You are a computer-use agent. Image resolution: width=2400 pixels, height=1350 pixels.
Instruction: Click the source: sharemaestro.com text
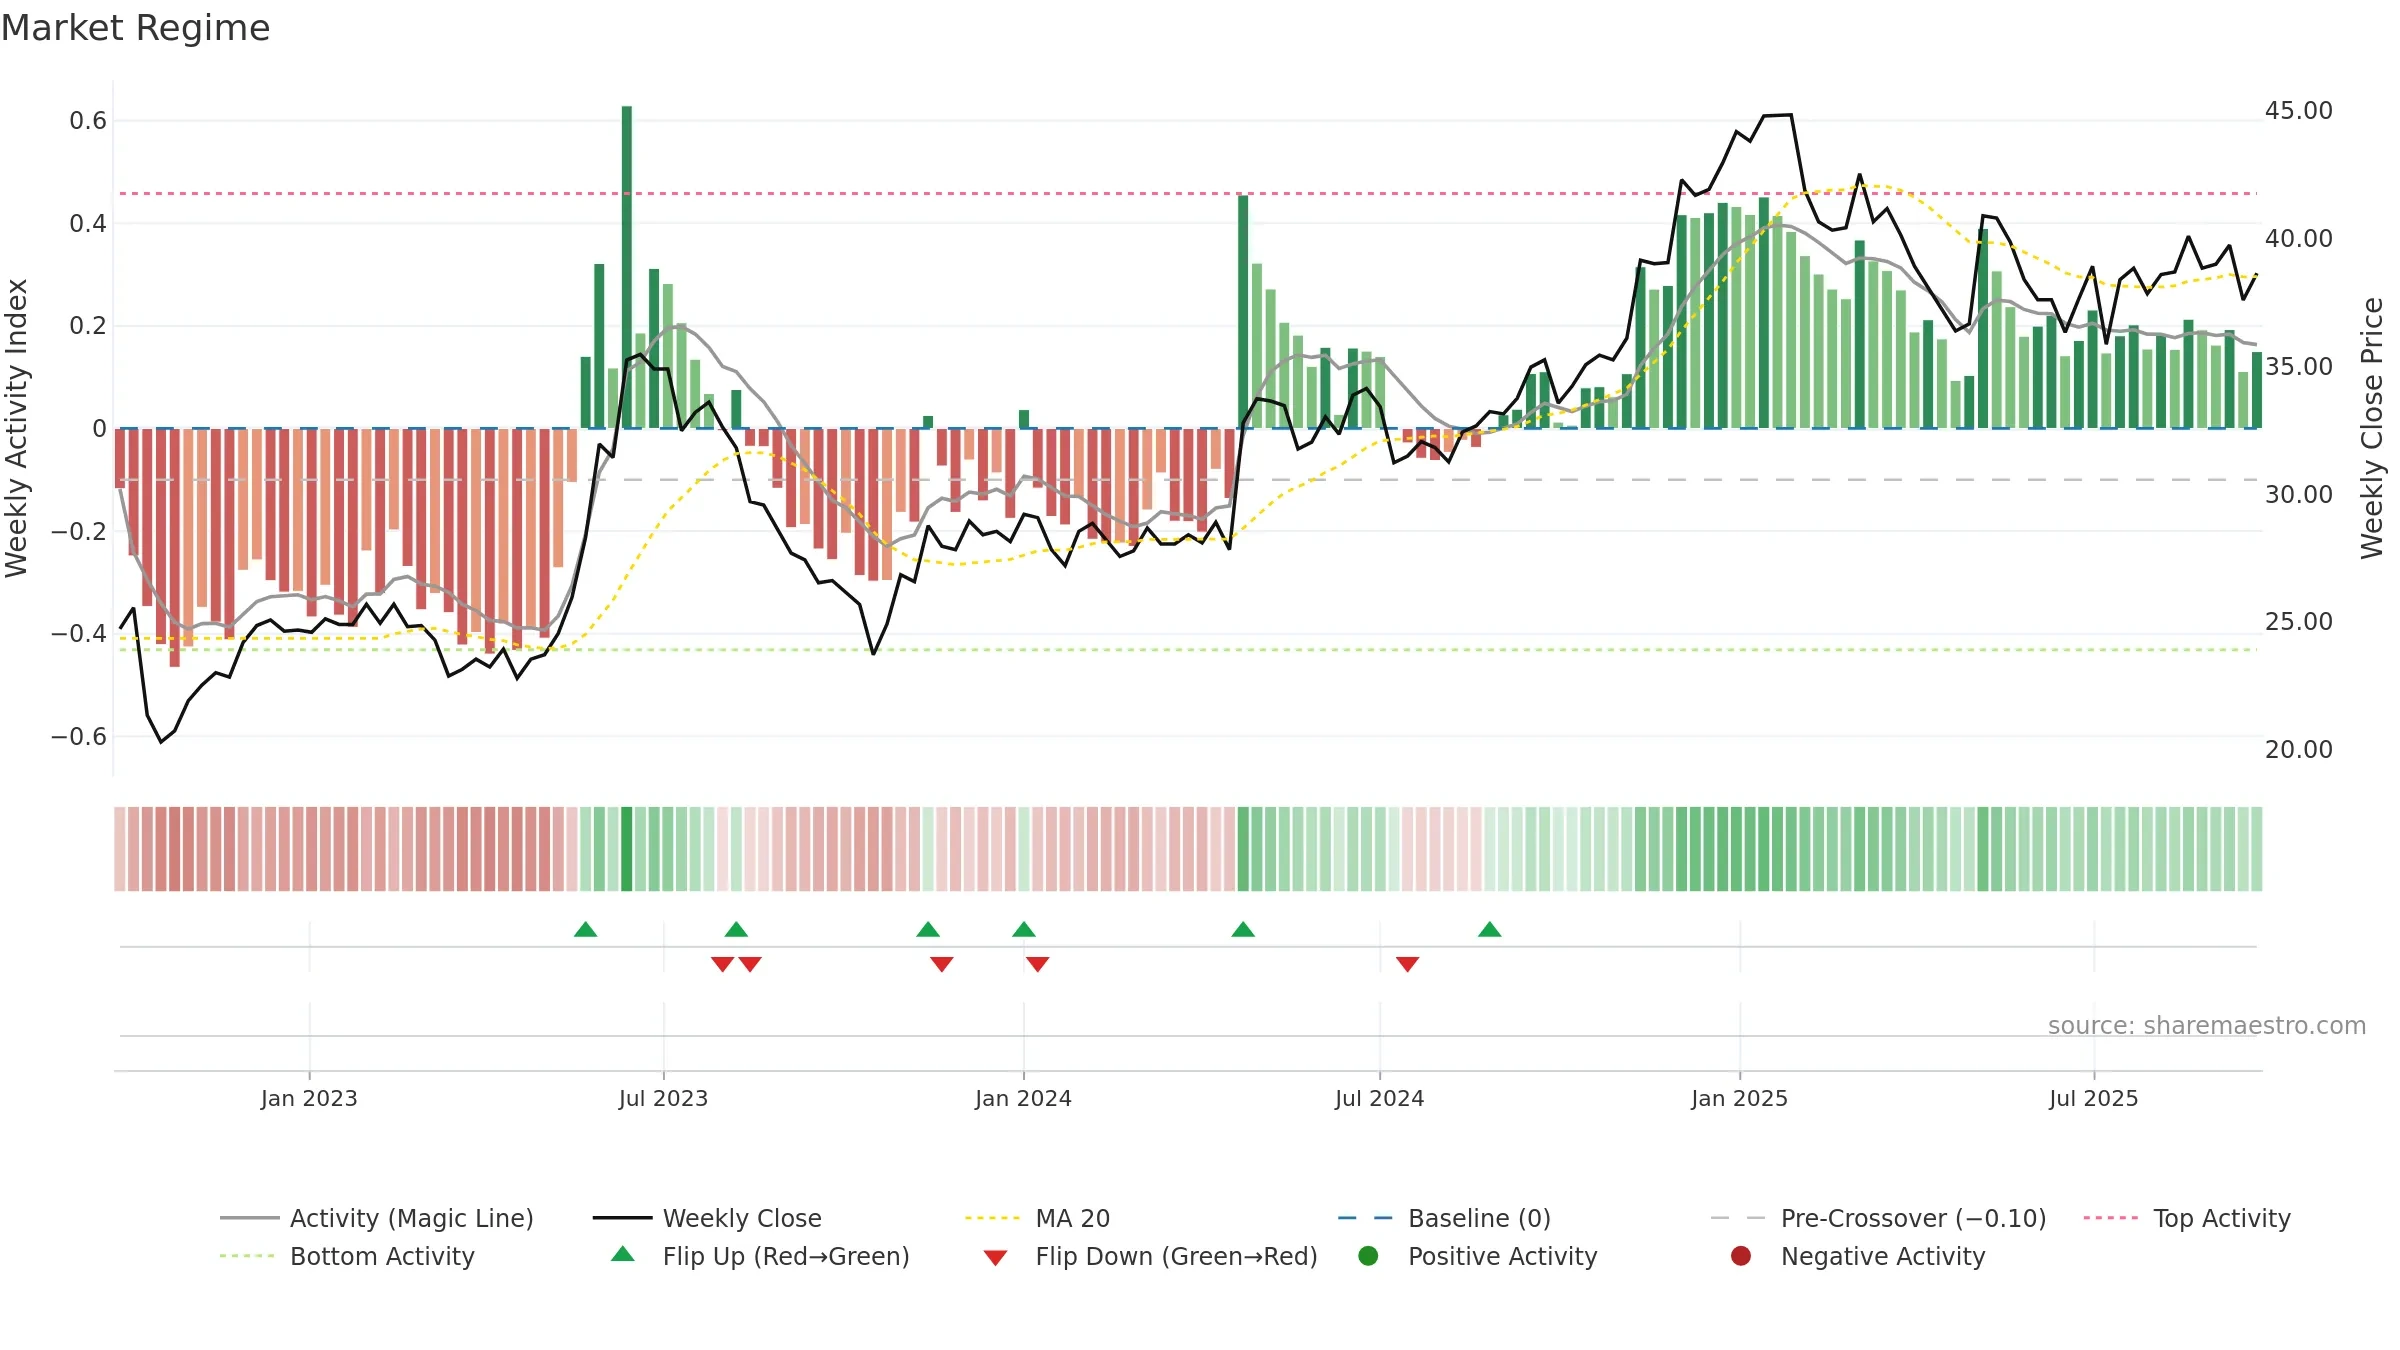[2207, 1026]
